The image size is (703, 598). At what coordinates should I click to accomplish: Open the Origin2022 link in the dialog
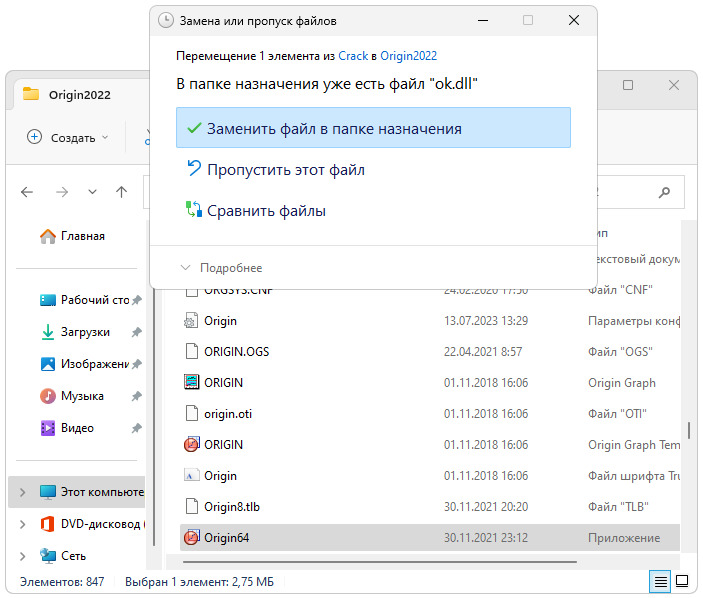tap(408, 56)
